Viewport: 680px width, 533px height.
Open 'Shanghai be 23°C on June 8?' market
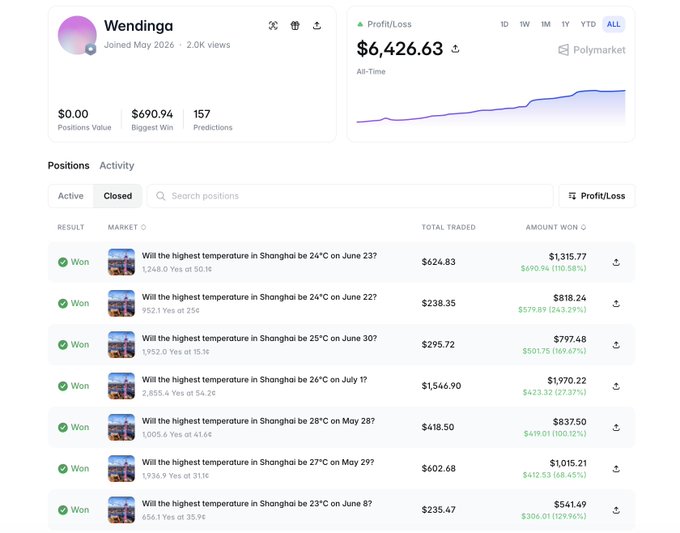point(257,504)
